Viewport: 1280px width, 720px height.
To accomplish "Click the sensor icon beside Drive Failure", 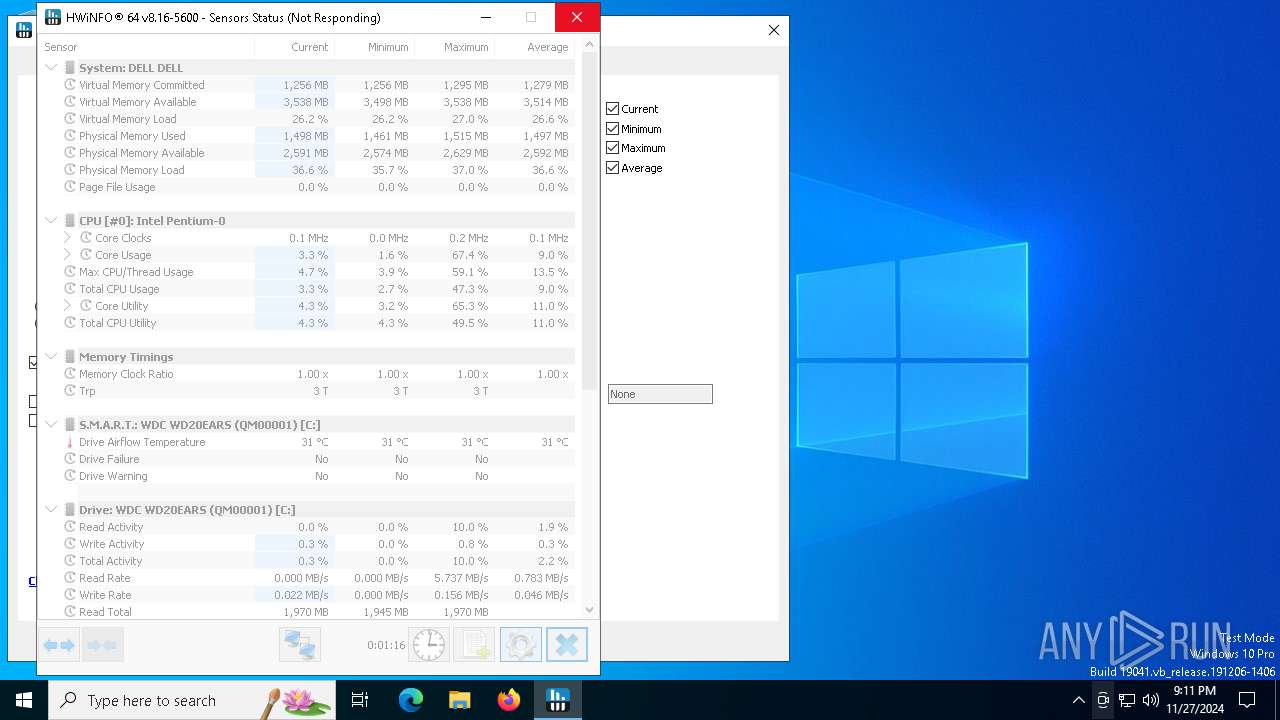I will point(70,459).
